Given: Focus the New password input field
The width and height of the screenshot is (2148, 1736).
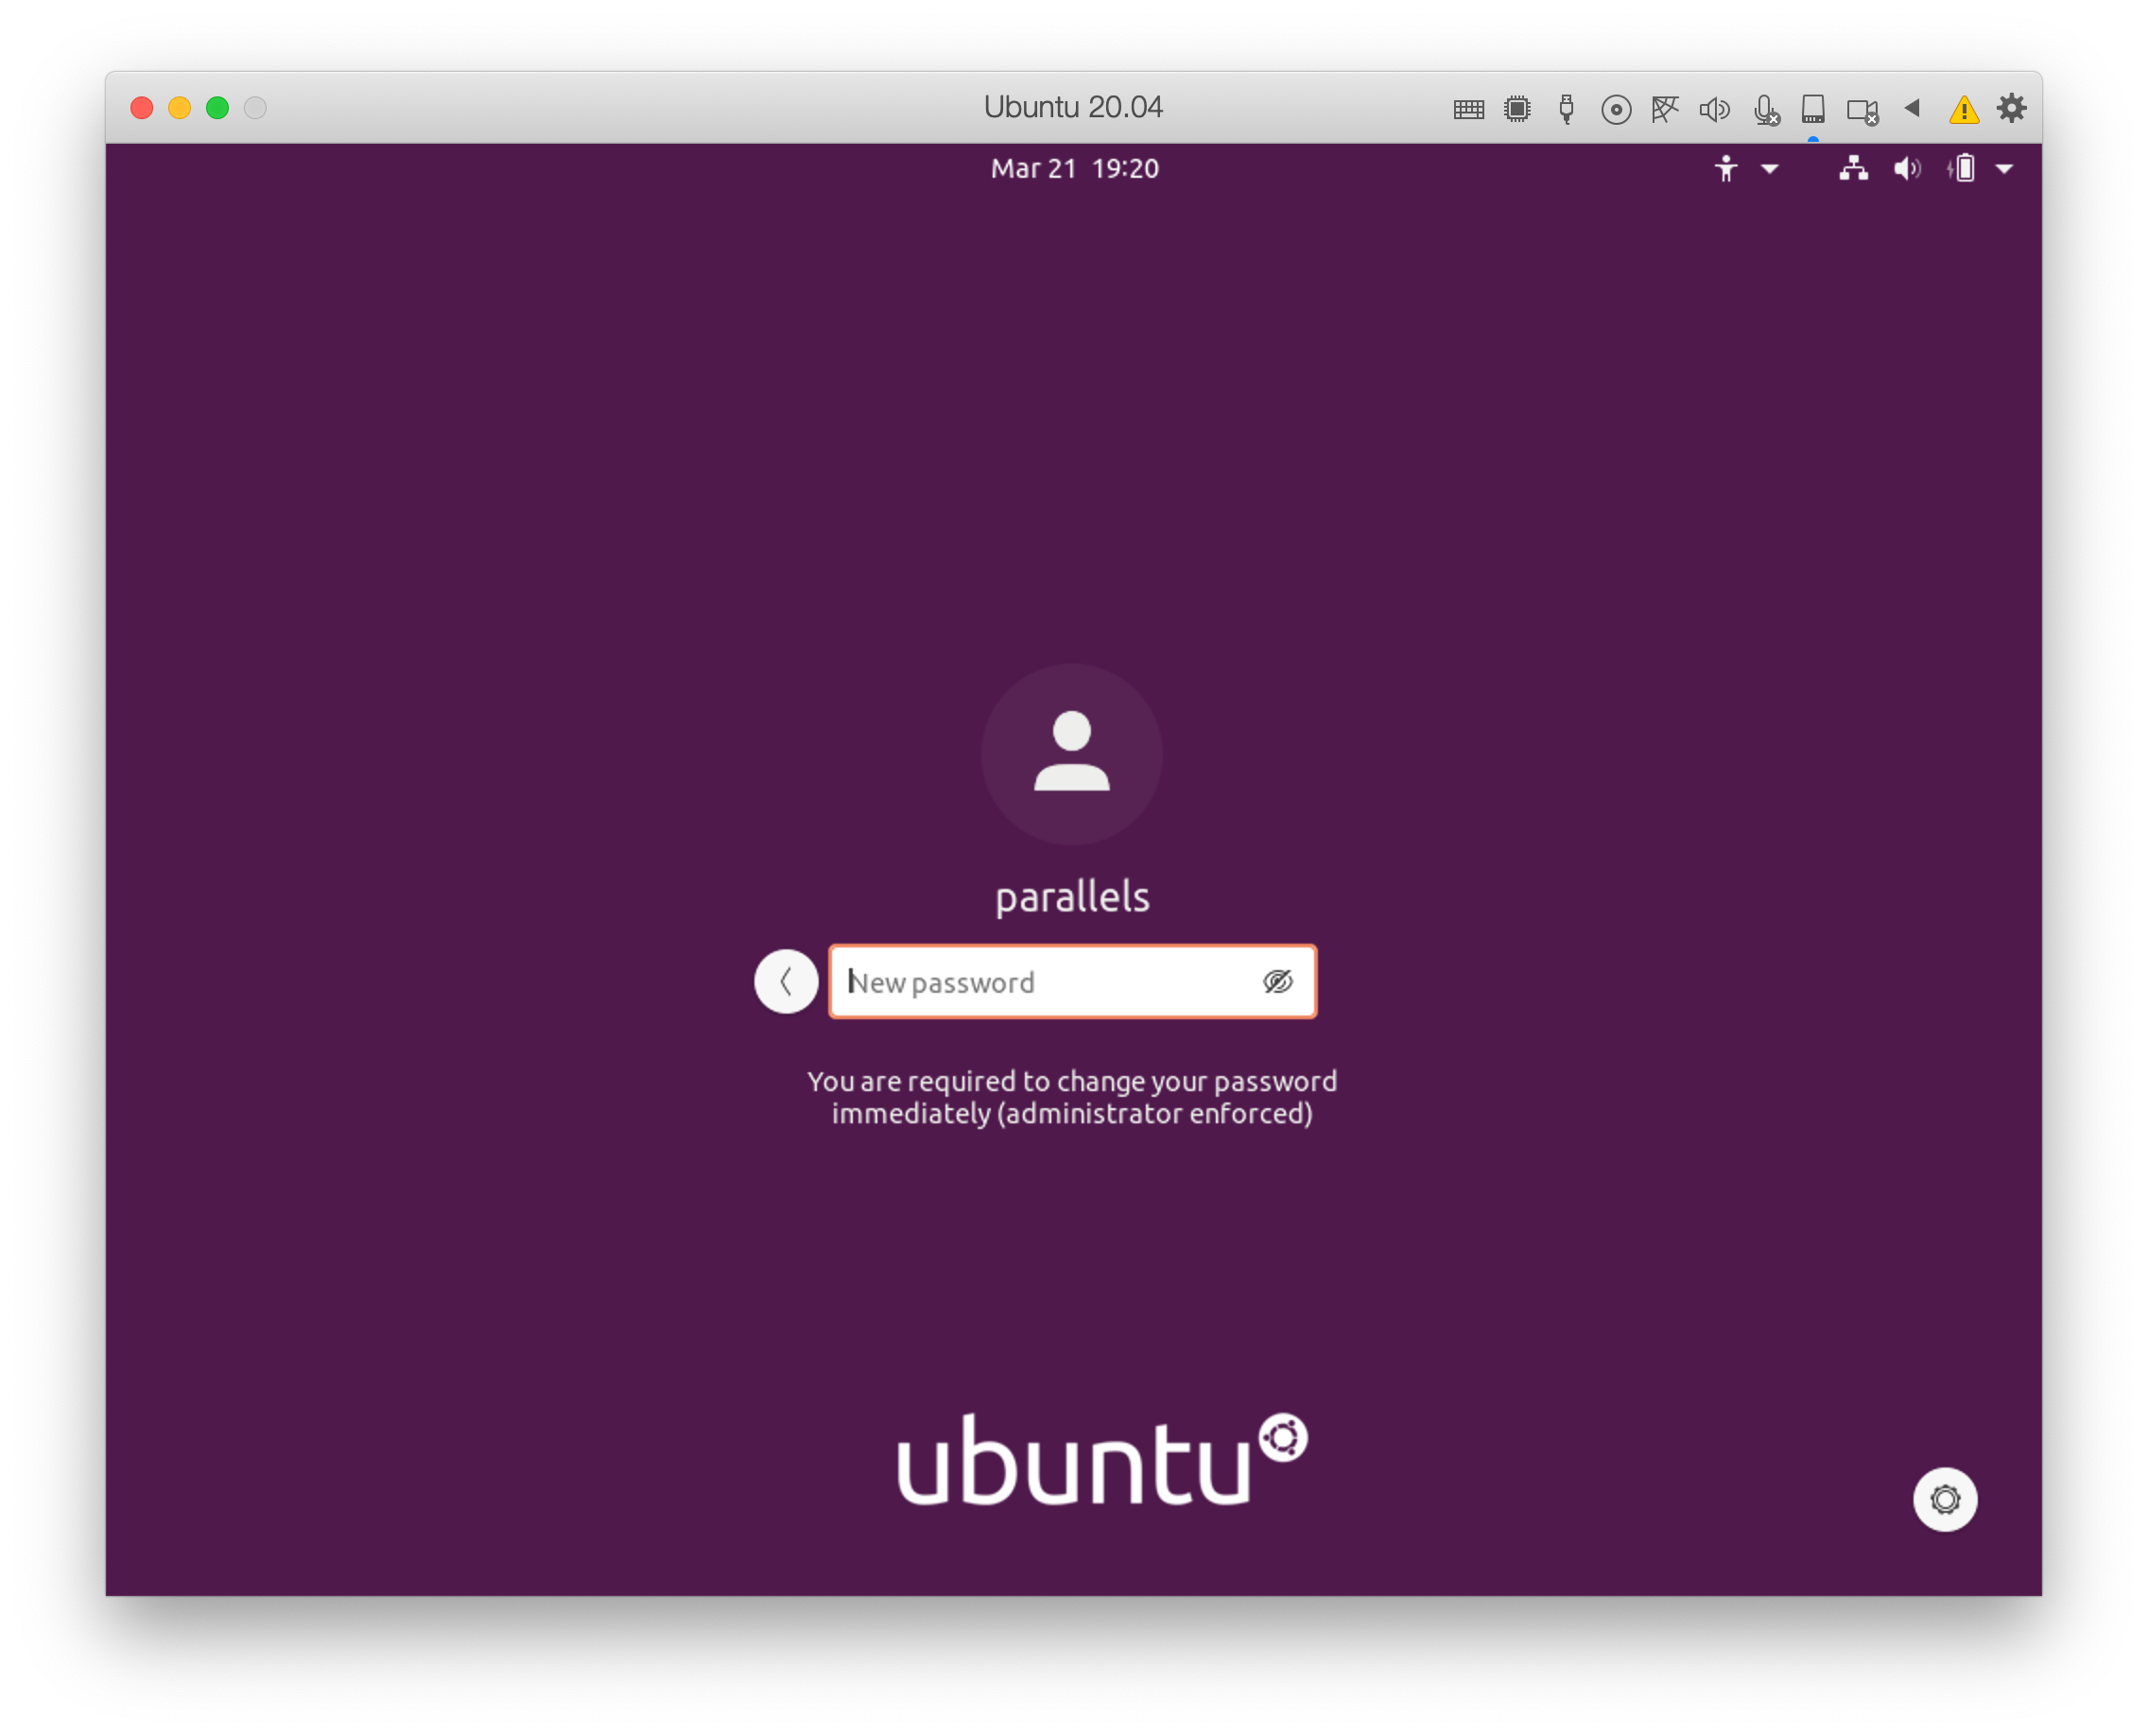Looking at the screenshot, I should tap(1040, 981).
